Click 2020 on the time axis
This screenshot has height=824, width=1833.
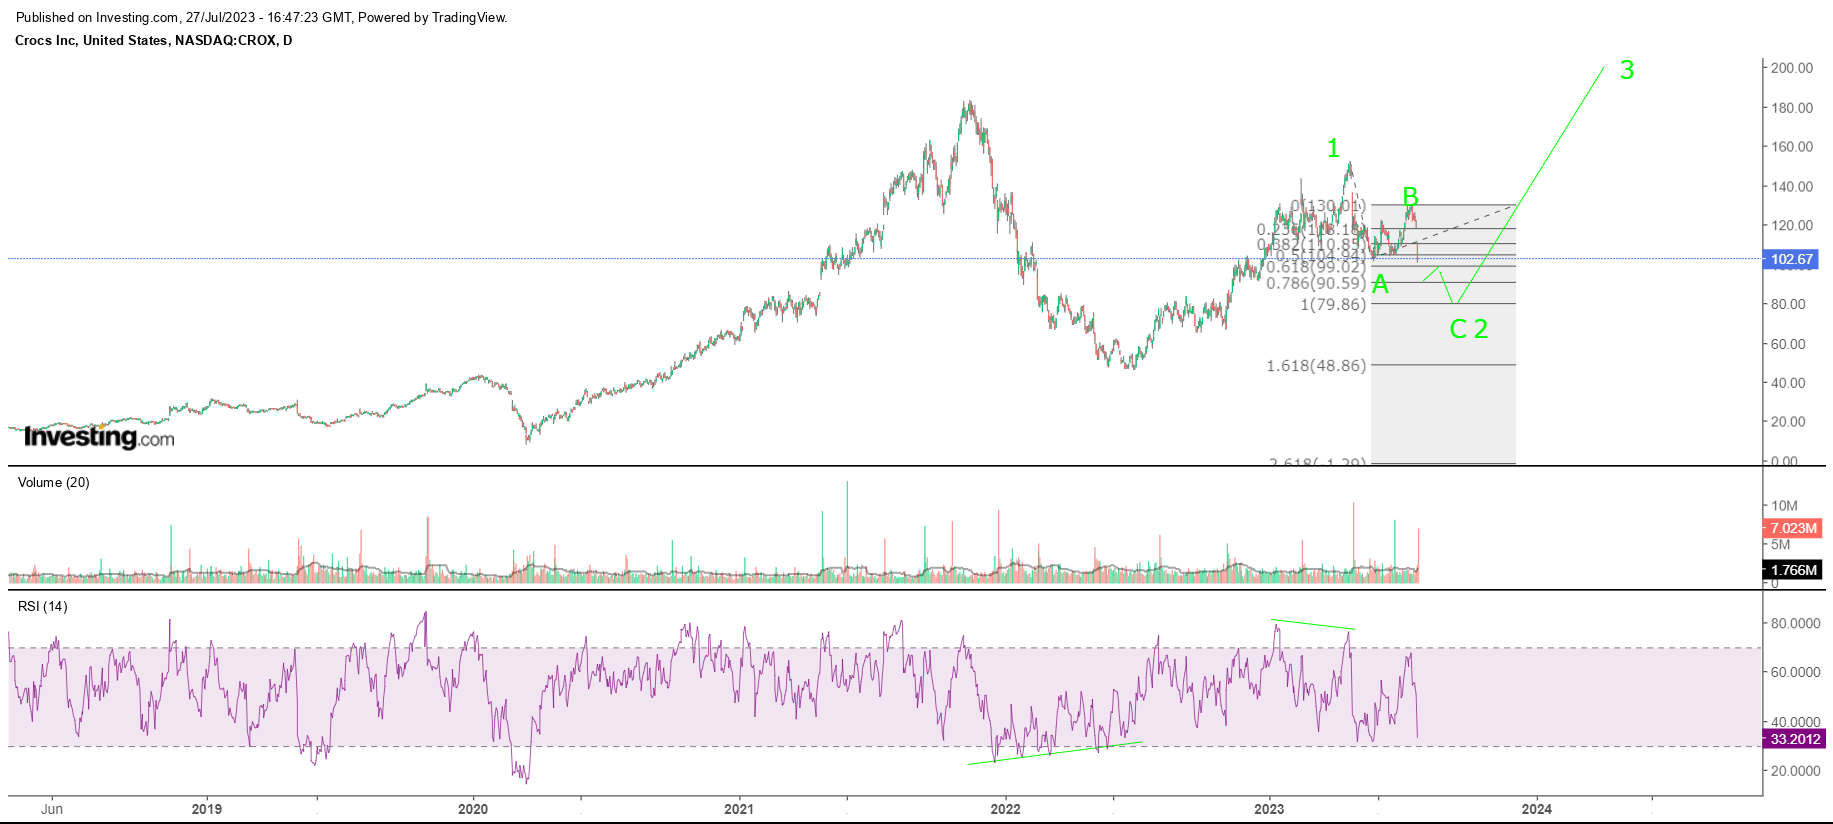472,809
